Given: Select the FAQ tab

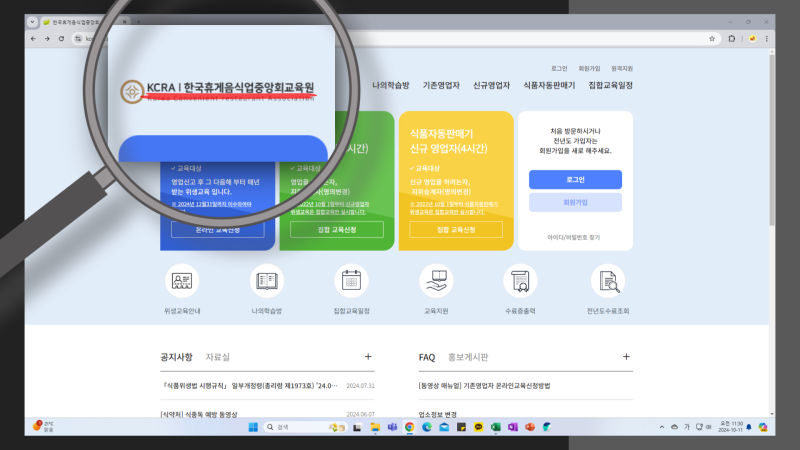Looking at the screenshot, I should coord(427,357).
